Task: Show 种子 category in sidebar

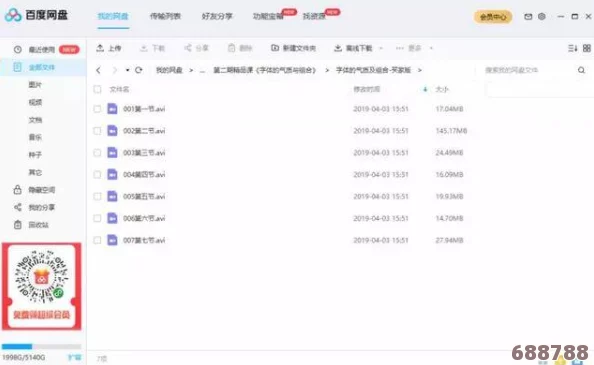Action: 35,155
